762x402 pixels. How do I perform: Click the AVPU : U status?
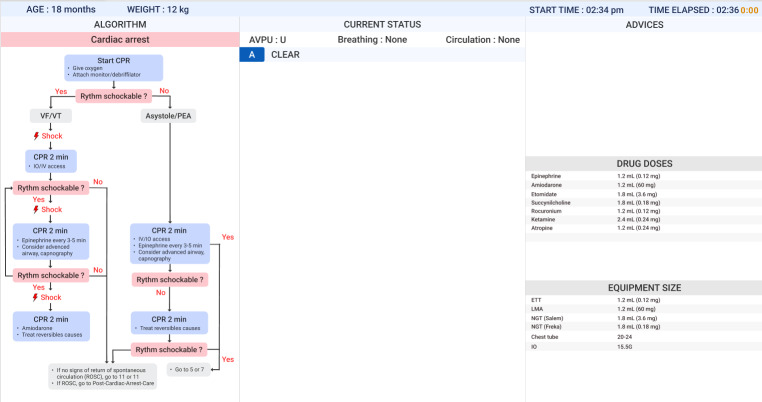267,40
